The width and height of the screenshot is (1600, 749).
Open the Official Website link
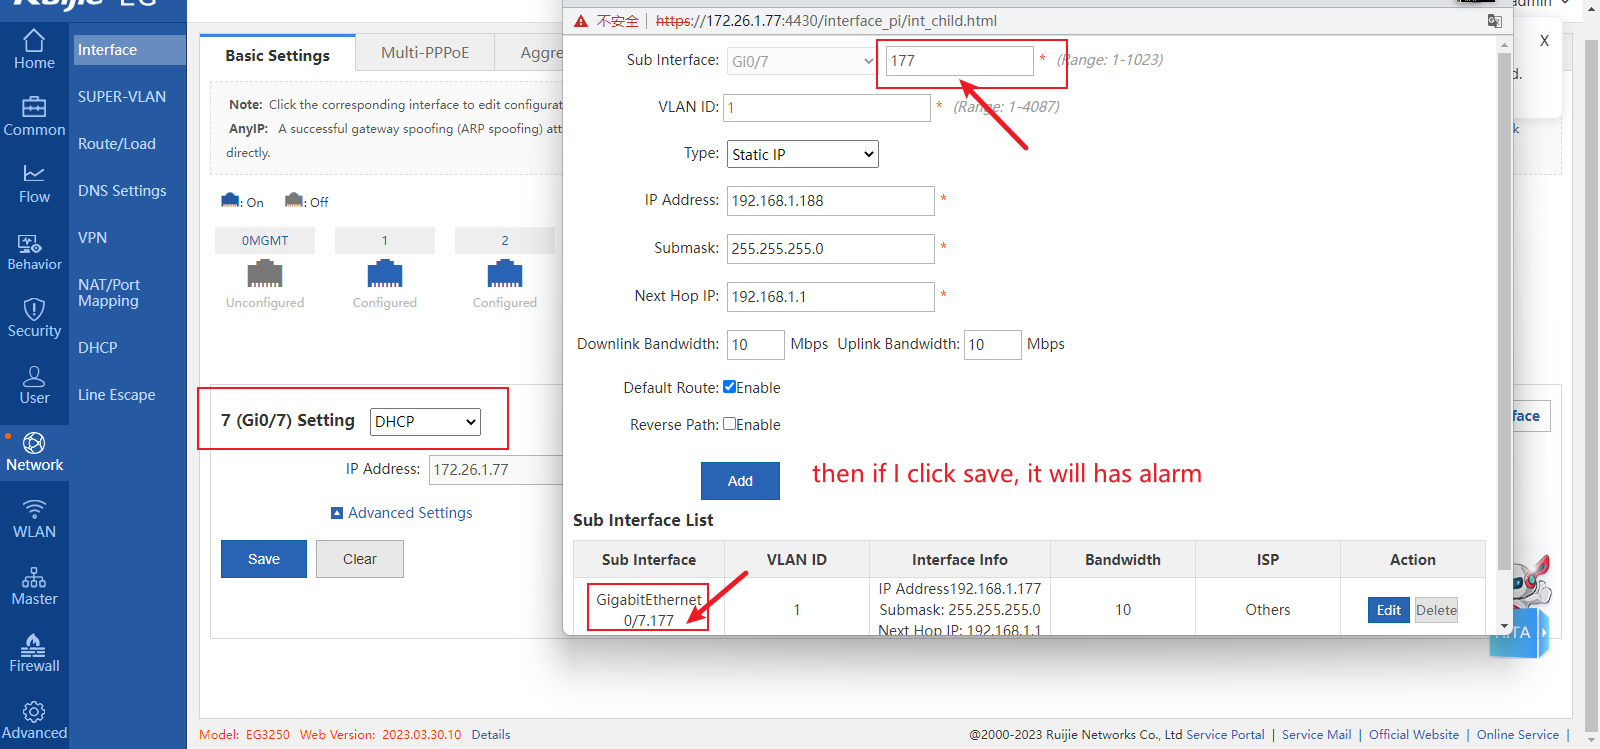(x=1414, y=734)
